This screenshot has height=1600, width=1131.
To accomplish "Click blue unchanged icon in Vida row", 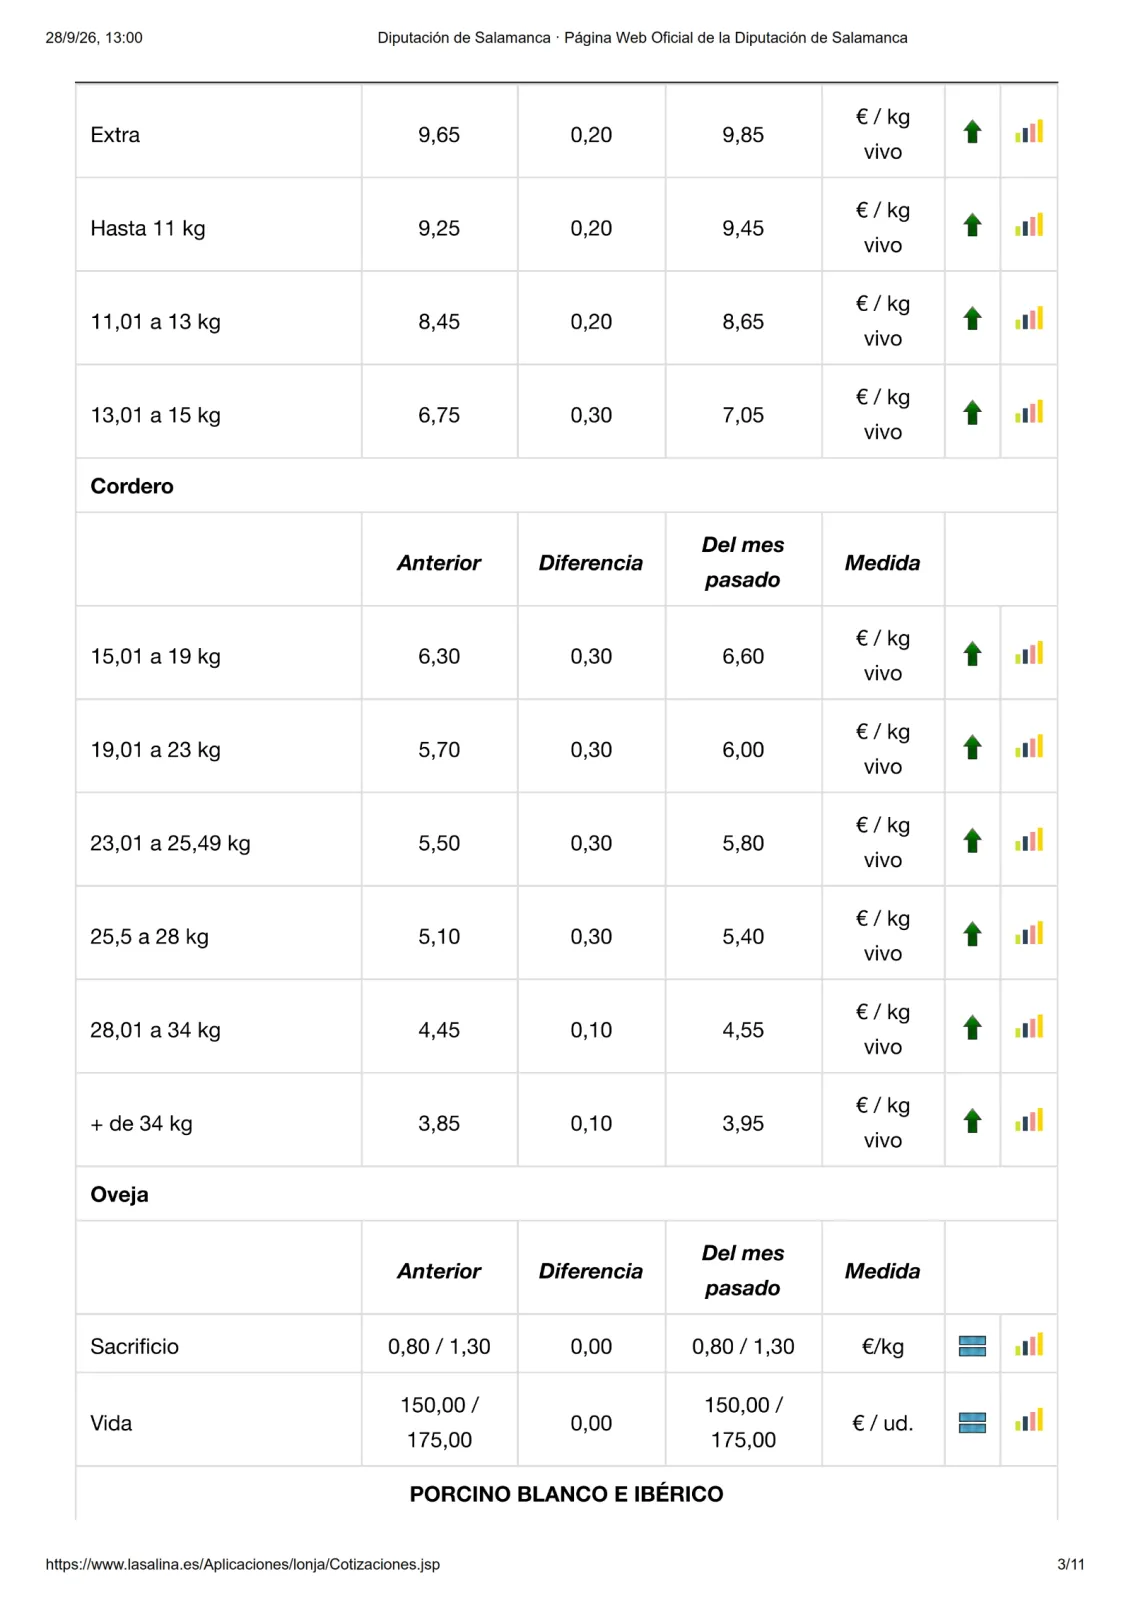I will (972, 1422).
